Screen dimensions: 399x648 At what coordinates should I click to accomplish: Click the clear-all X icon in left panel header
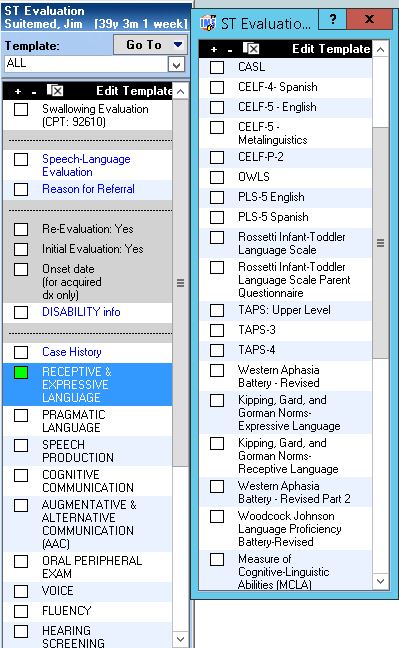click(55, 90)
